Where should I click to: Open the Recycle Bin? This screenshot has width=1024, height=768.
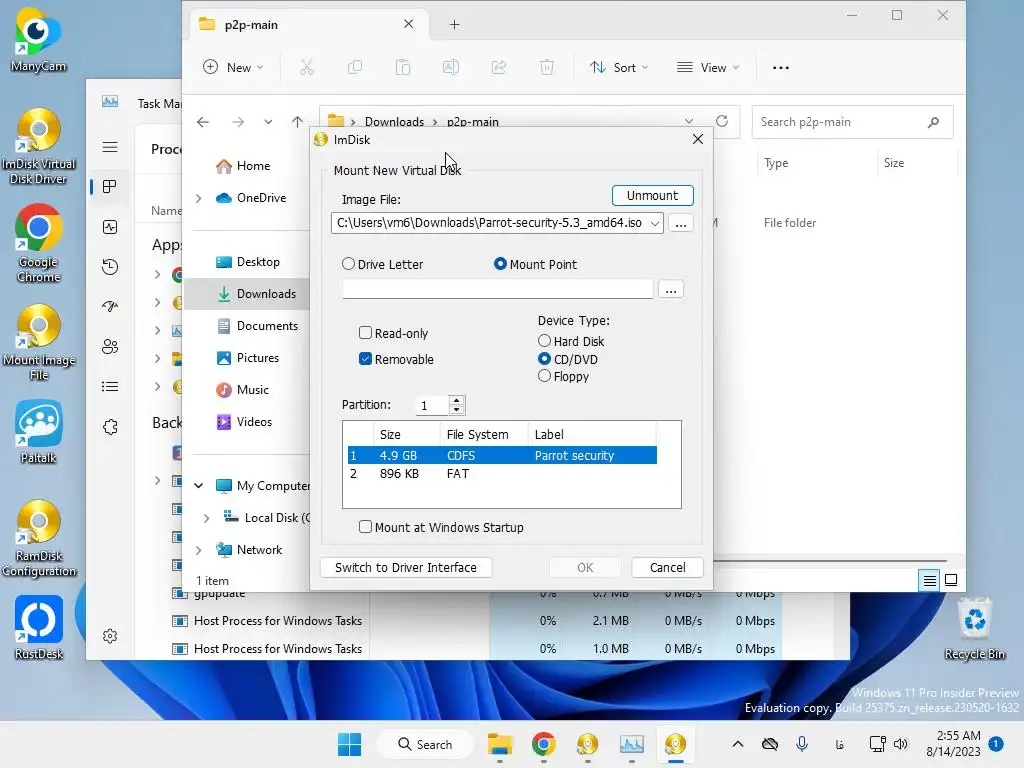[x=974, y=629]
